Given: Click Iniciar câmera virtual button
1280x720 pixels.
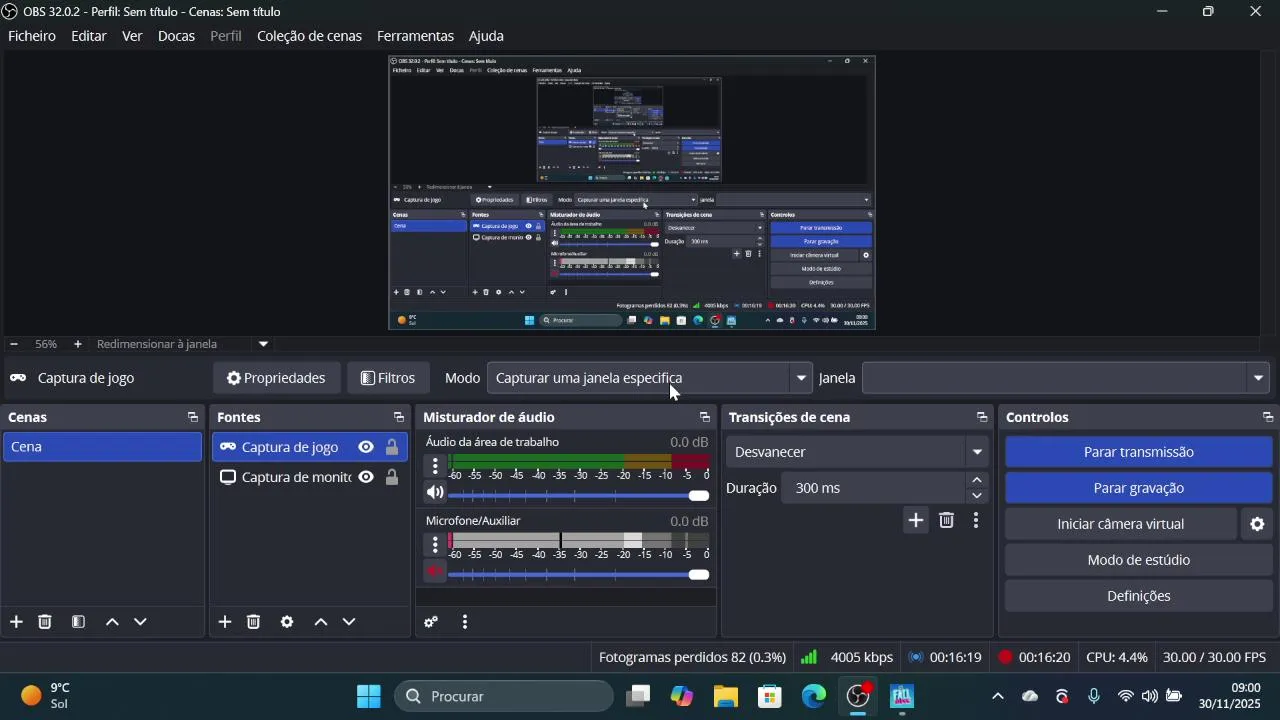Looking at the screenshot, I should [1121, 524].
